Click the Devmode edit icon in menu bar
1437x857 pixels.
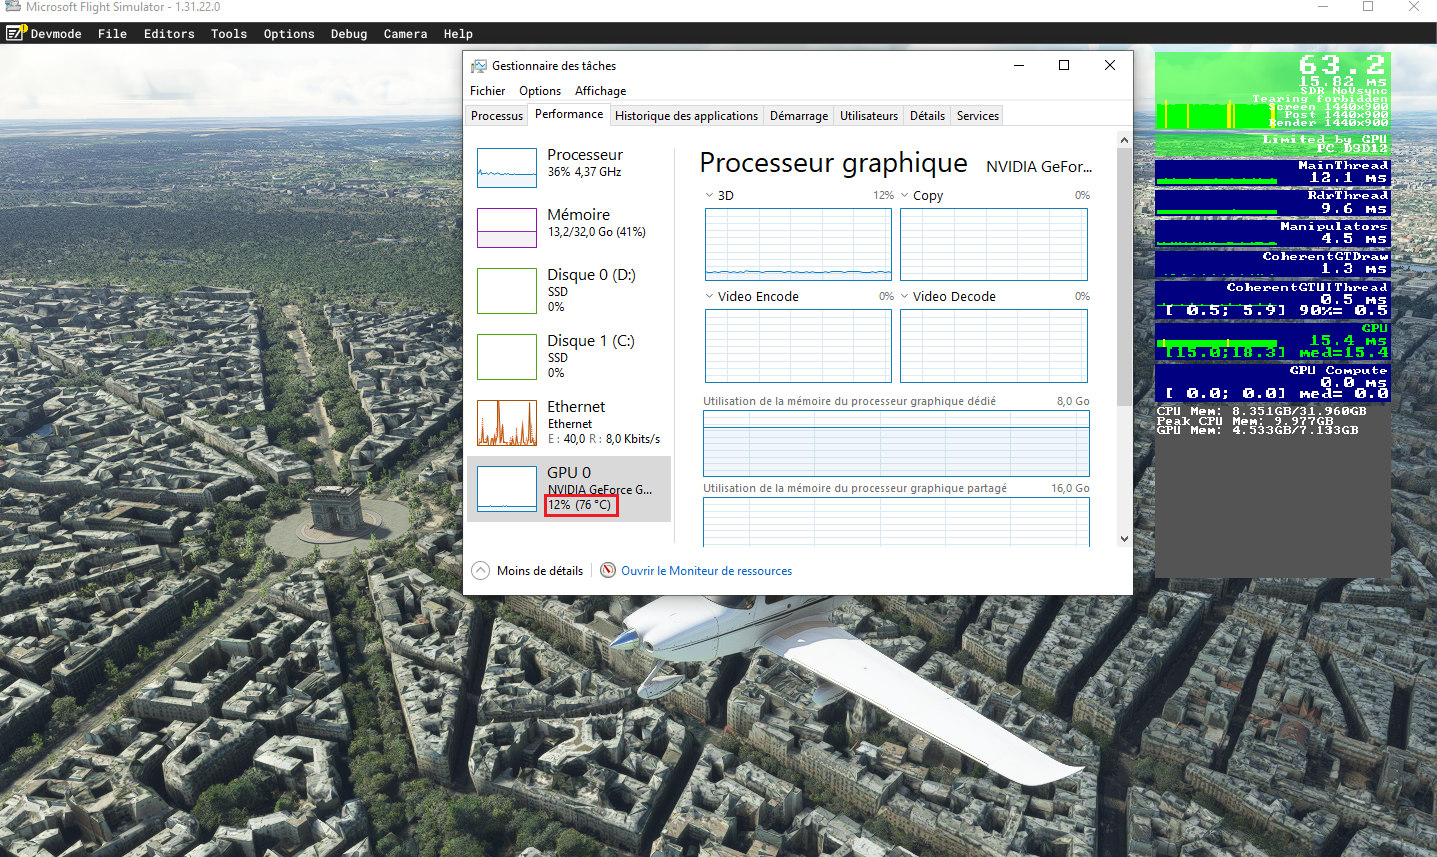pyautogui.click(x=15, y=33)
